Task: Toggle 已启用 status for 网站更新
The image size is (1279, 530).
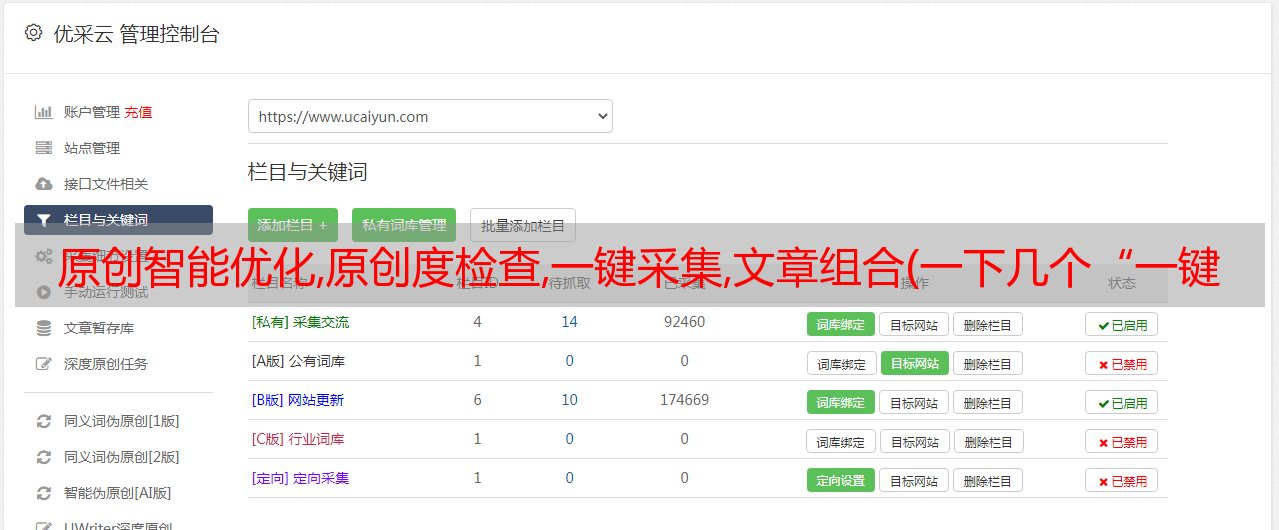Action: pos(1121,402)
